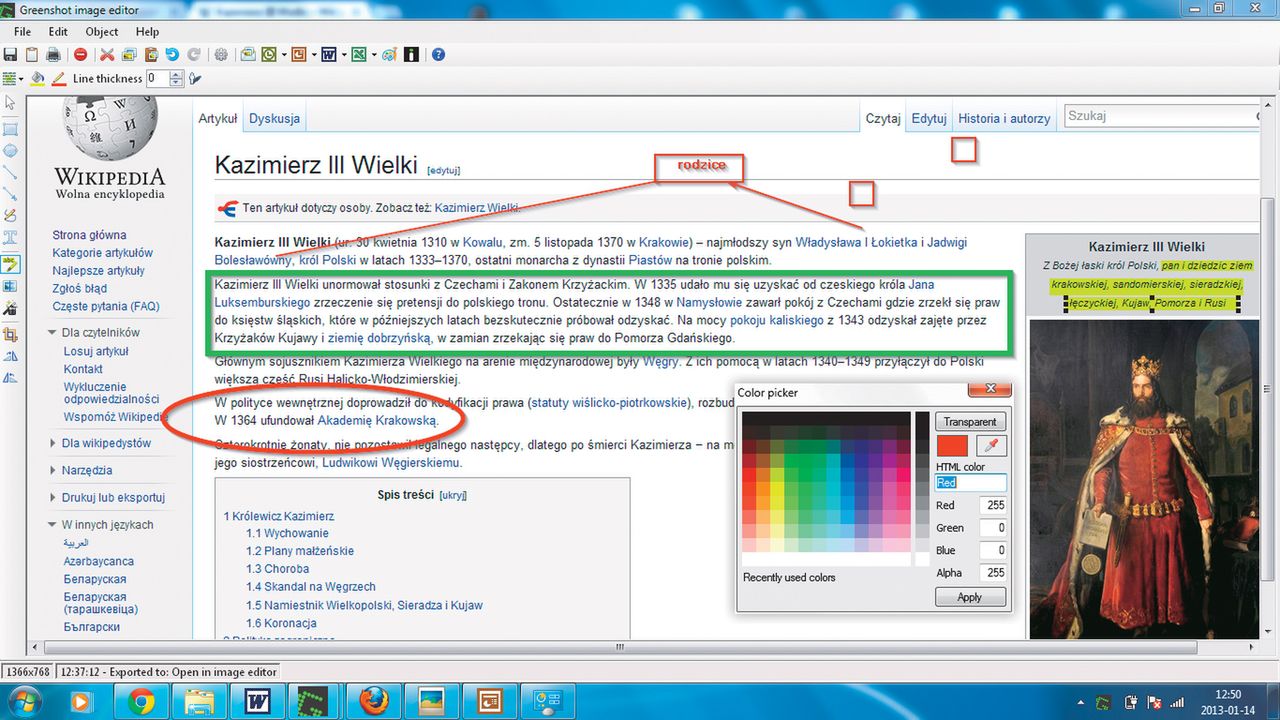Screen dimensions: 1280x720
Task: Open help via blue question mark icon
Action: [438, 55]
